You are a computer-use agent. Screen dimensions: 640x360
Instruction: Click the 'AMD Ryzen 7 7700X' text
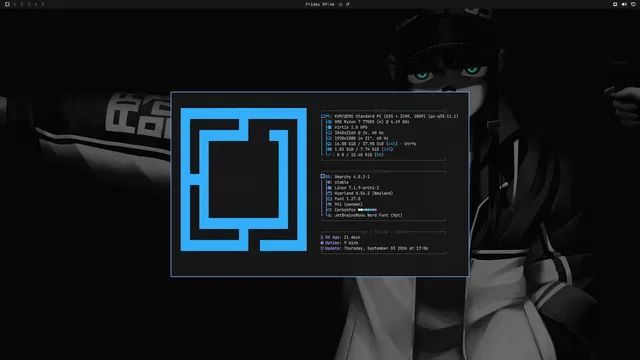click(355, 122)
